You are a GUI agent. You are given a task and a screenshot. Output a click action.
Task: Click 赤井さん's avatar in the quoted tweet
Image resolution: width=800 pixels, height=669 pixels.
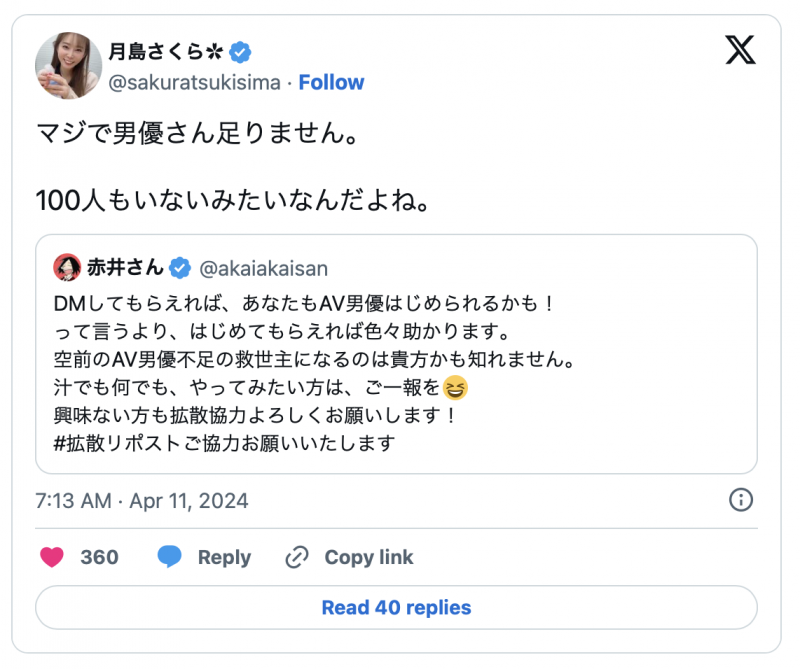(66, 266)
